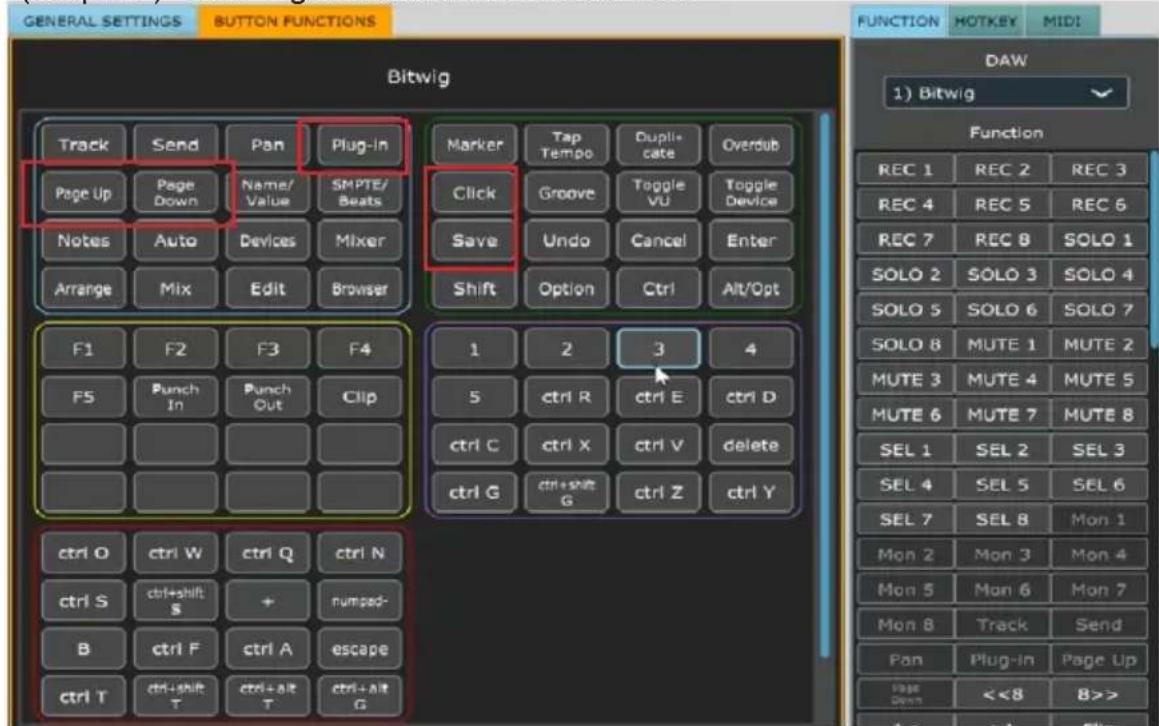
Task: Select the Function tab
Action: (x=898, y=21)
